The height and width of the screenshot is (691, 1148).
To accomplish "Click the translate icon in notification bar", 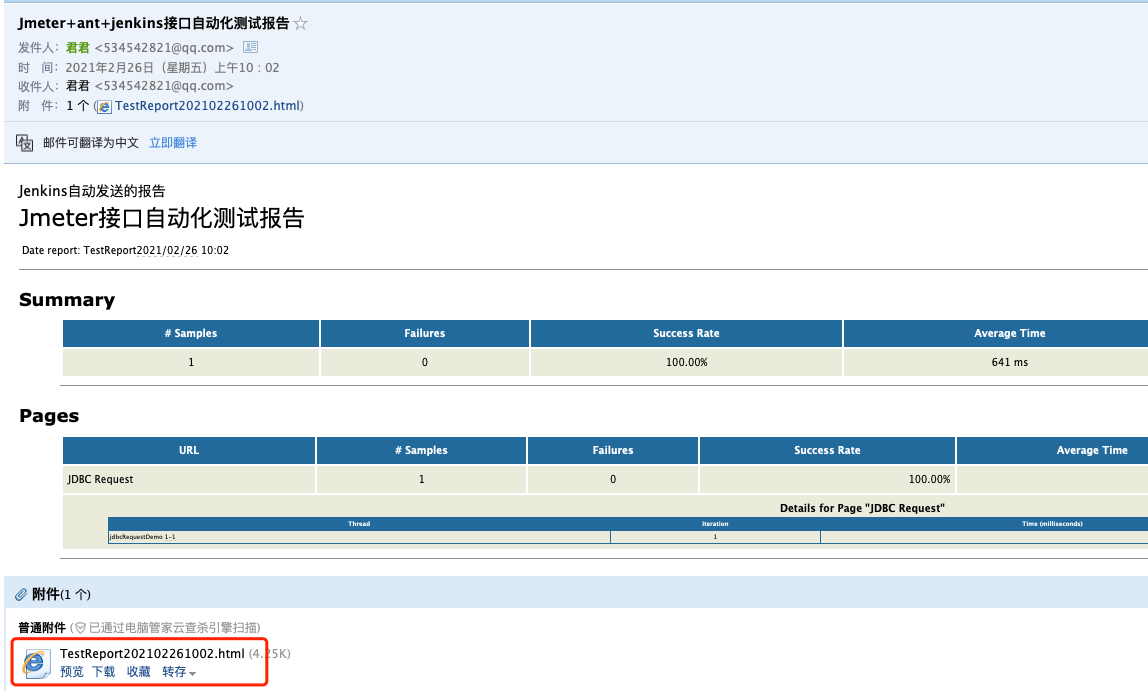I will coord(24,143).
